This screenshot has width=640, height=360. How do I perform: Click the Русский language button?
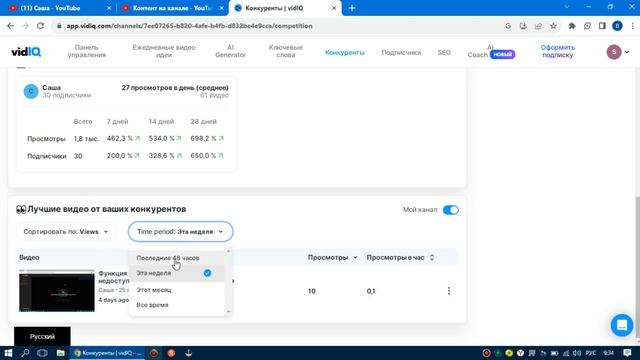(42, 336)
